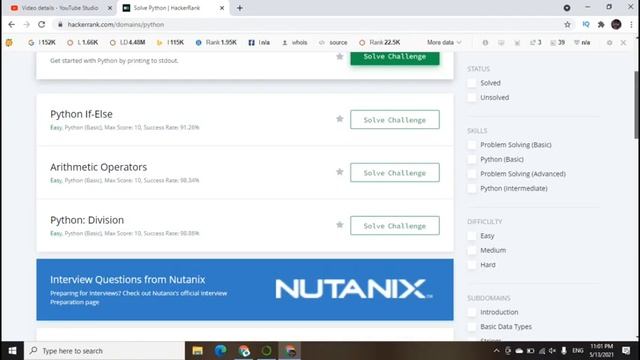Open Nutanix interview questions banner
The image size is (640, 360).
tap(245, 289)
